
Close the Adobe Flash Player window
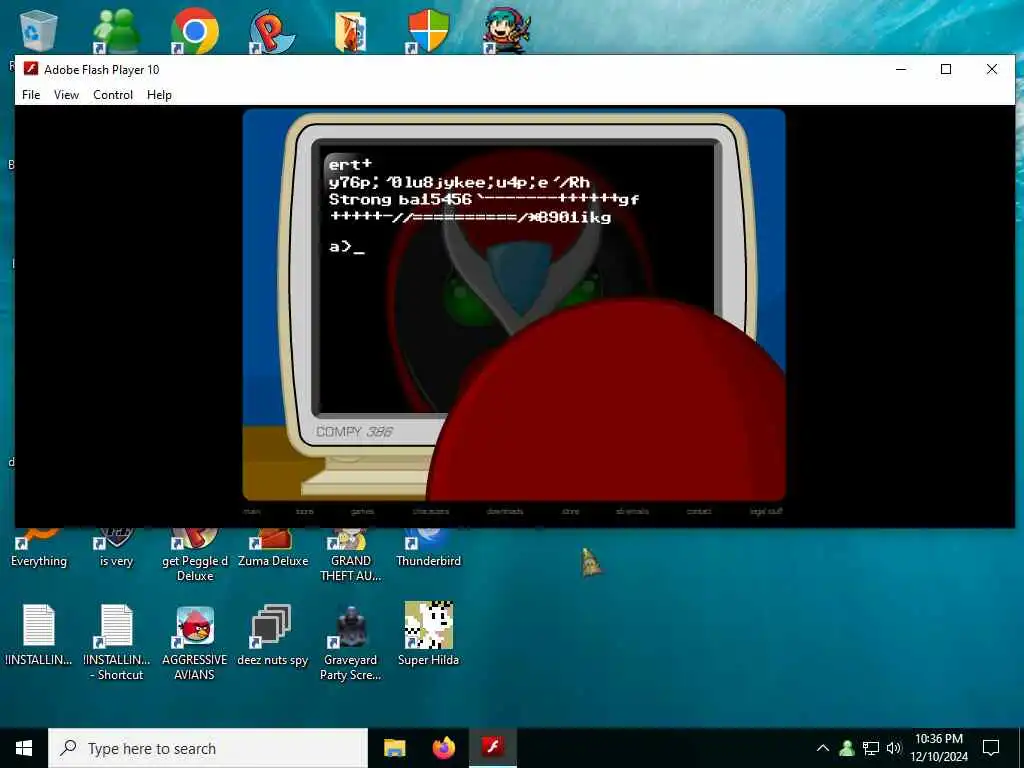(x=991, y=69)
